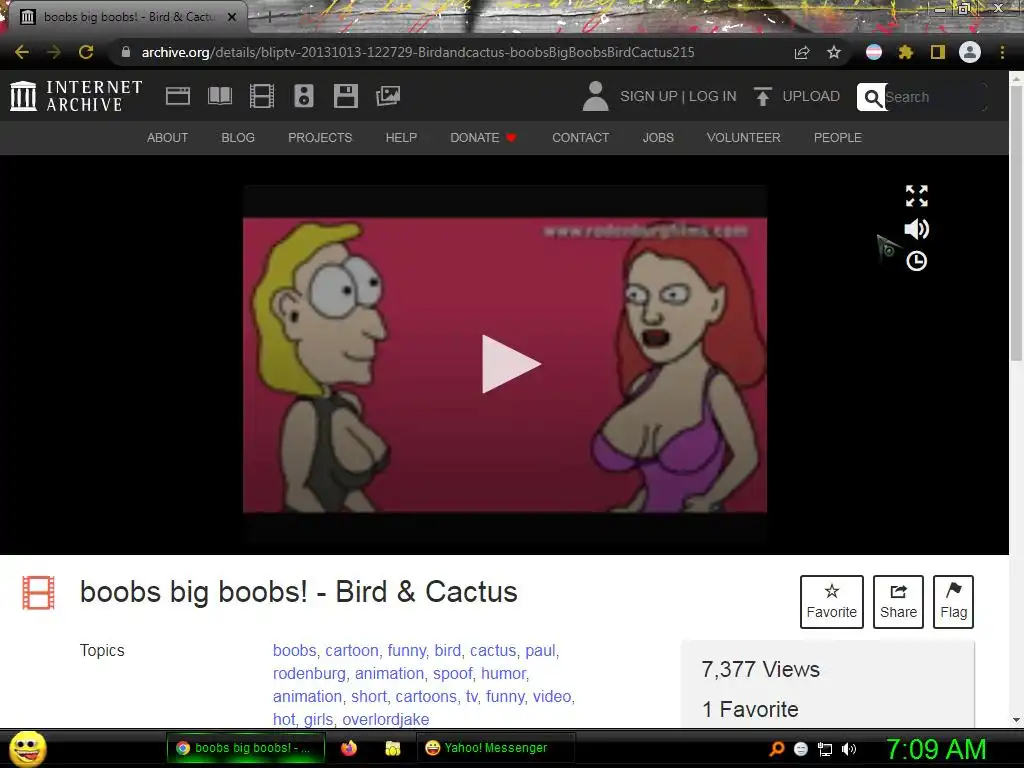Toggle fullscreen in the video player
Screen dimensions: 1024x768
pyautogui.click(x=917, y=196)
